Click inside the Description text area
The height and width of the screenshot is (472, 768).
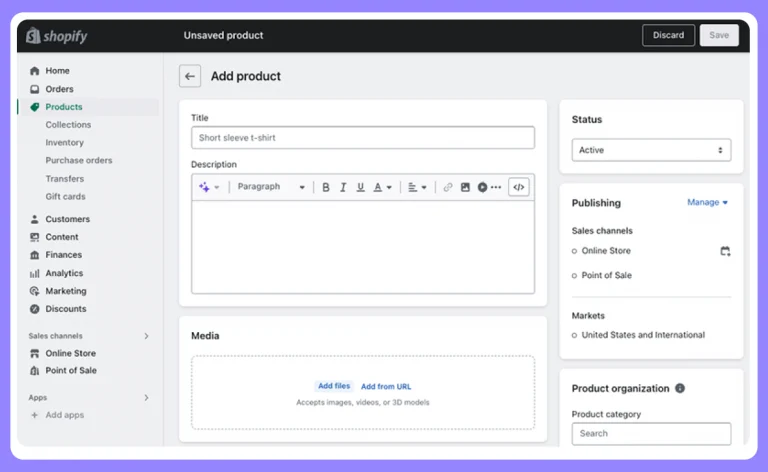363,247
